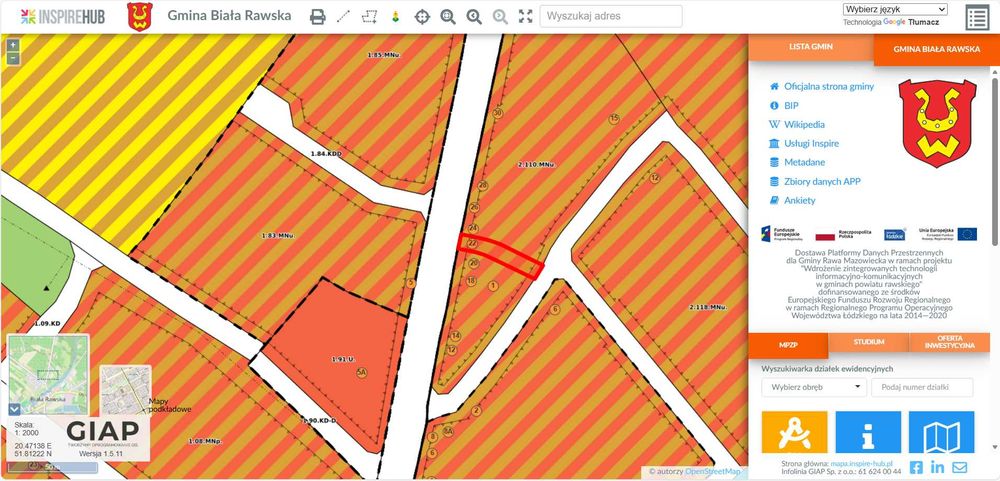The height and width of the screenshot is (481, 1000).
Task: Click the 1.08.MNp zone label
Action: (x=205, y=441)
